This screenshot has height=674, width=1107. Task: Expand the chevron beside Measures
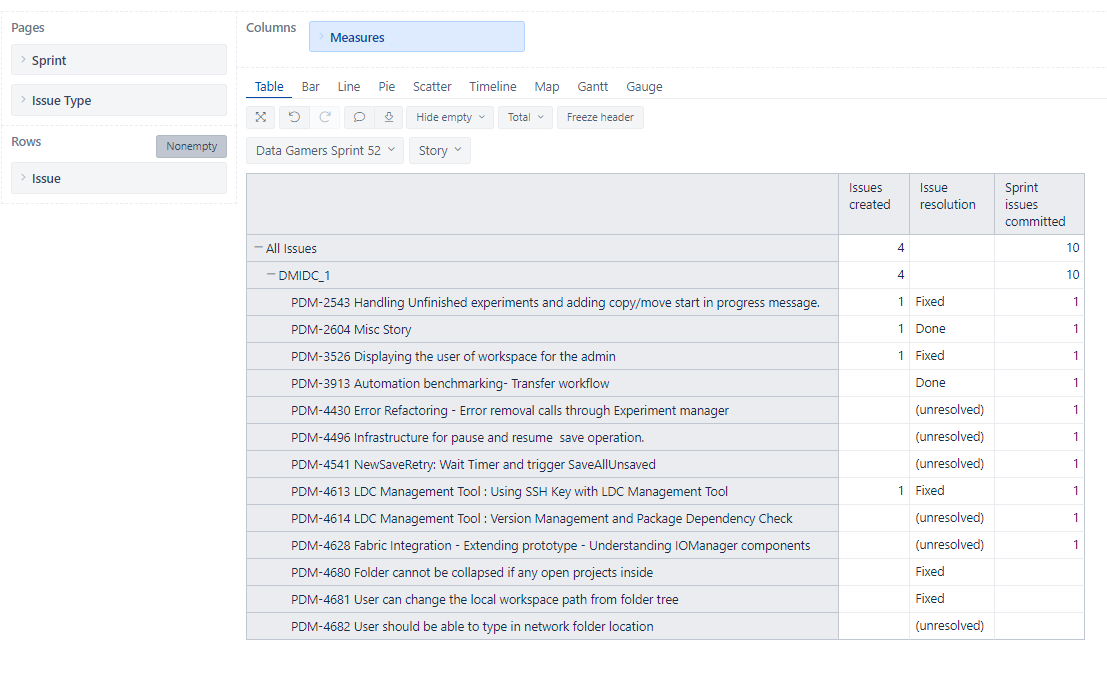click(x=321, y=37)
